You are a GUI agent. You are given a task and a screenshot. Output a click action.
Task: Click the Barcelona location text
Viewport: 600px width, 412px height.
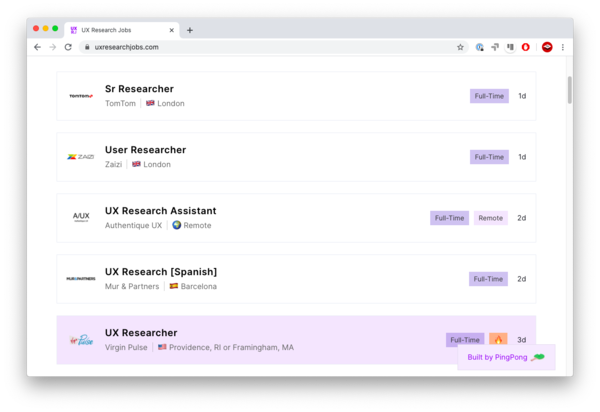[x=199, y=287]
